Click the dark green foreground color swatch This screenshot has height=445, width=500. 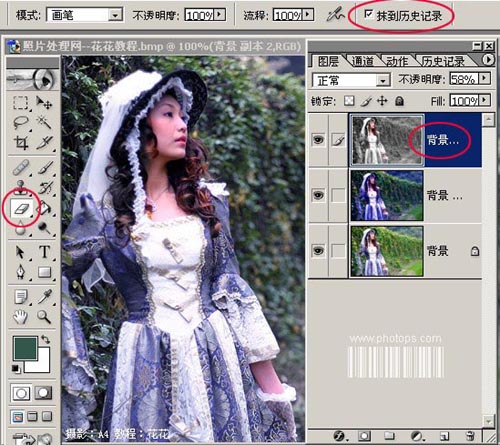coord(25,348)
